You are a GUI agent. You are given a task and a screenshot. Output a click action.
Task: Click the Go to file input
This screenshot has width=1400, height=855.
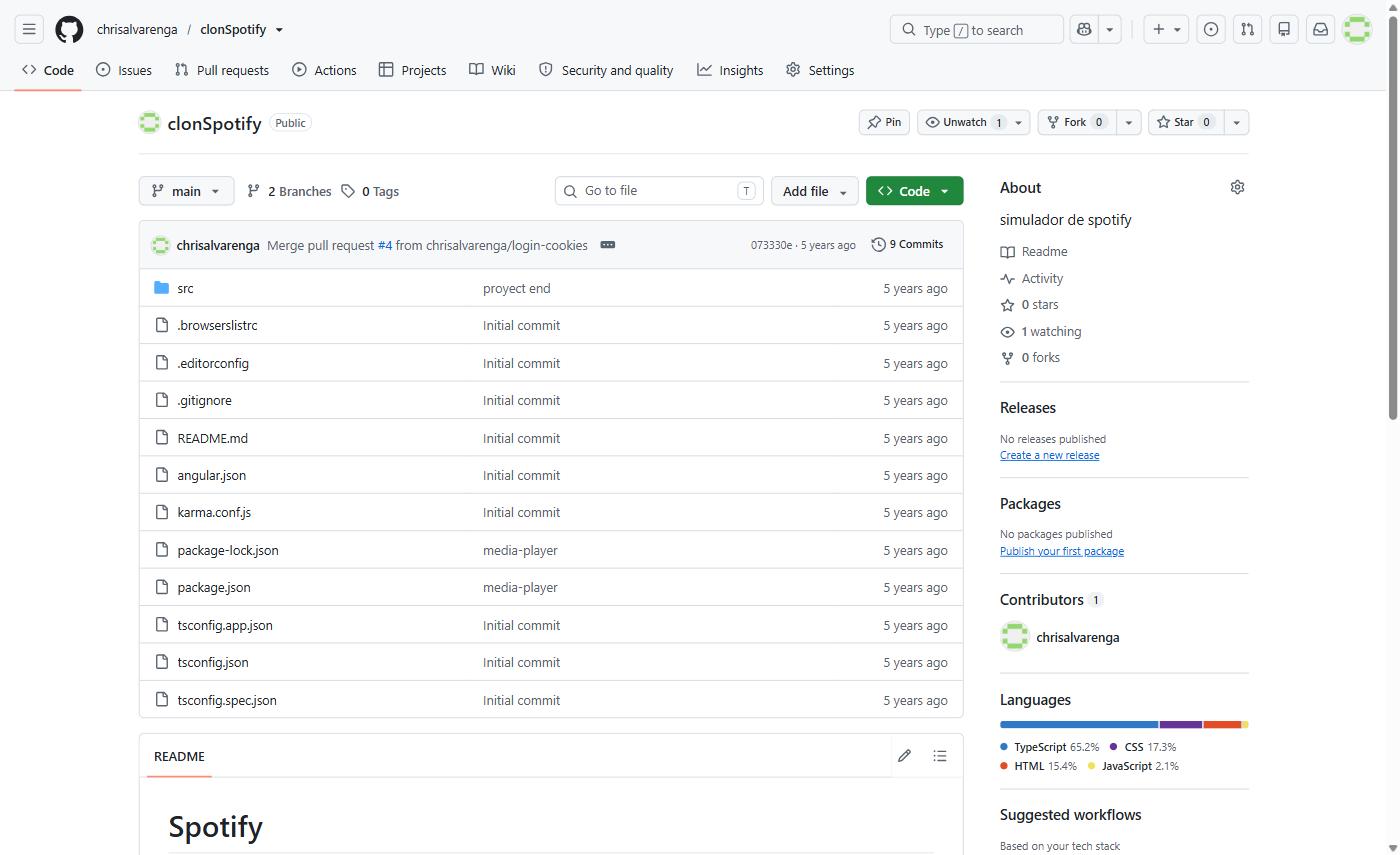(x=659, y=191)
